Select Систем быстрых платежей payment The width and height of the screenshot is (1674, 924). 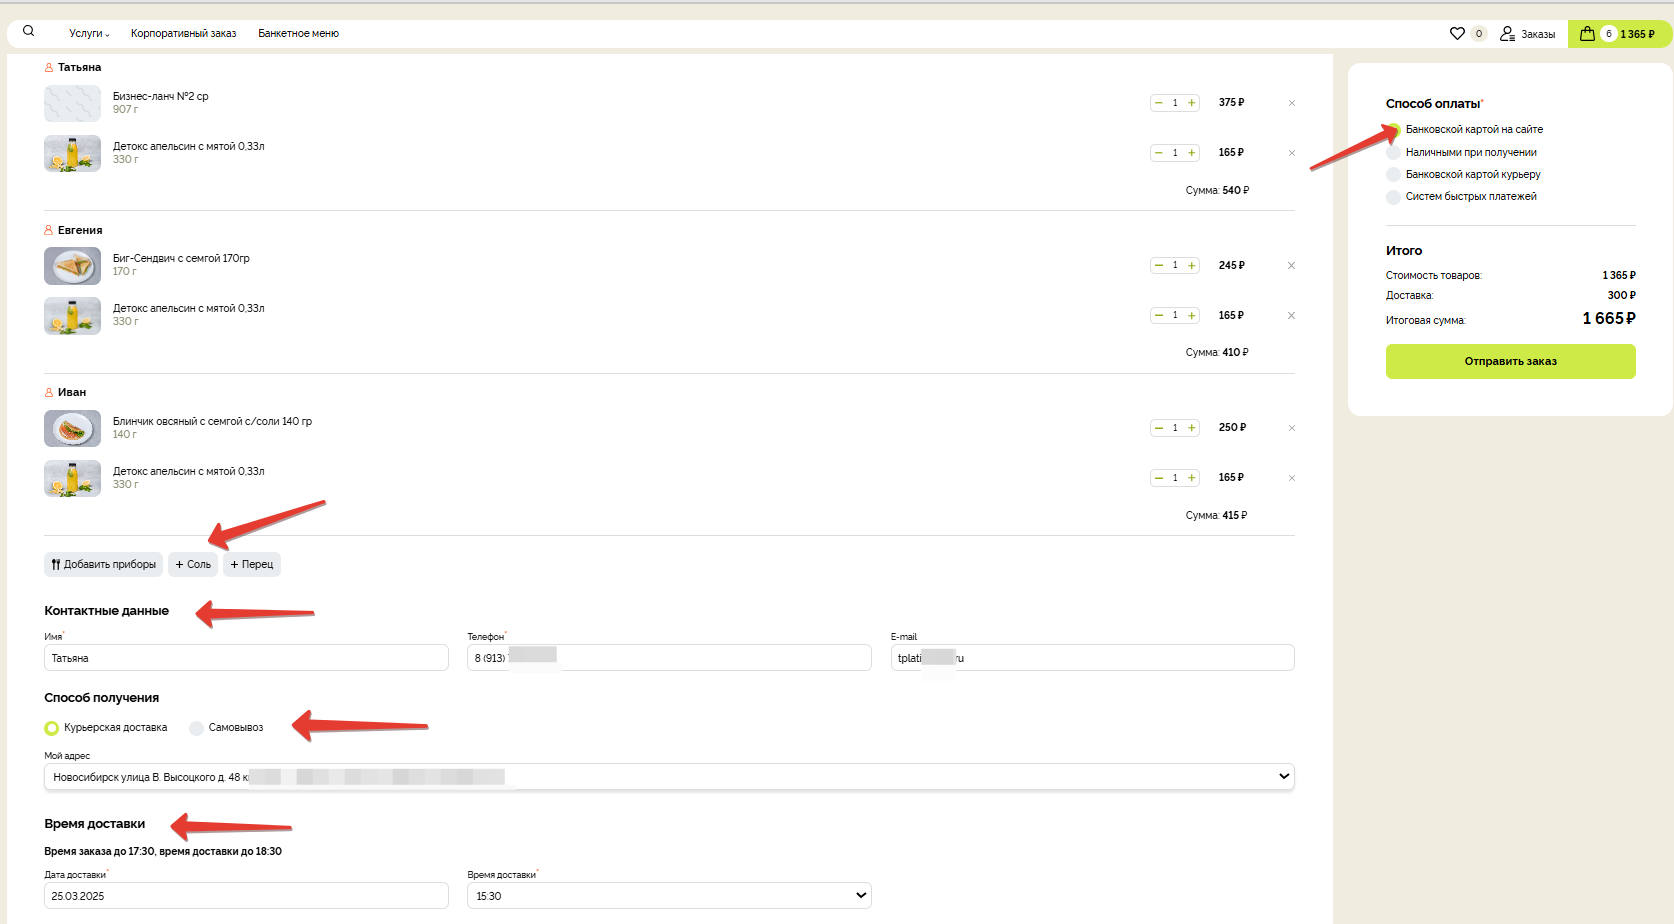1394,197
